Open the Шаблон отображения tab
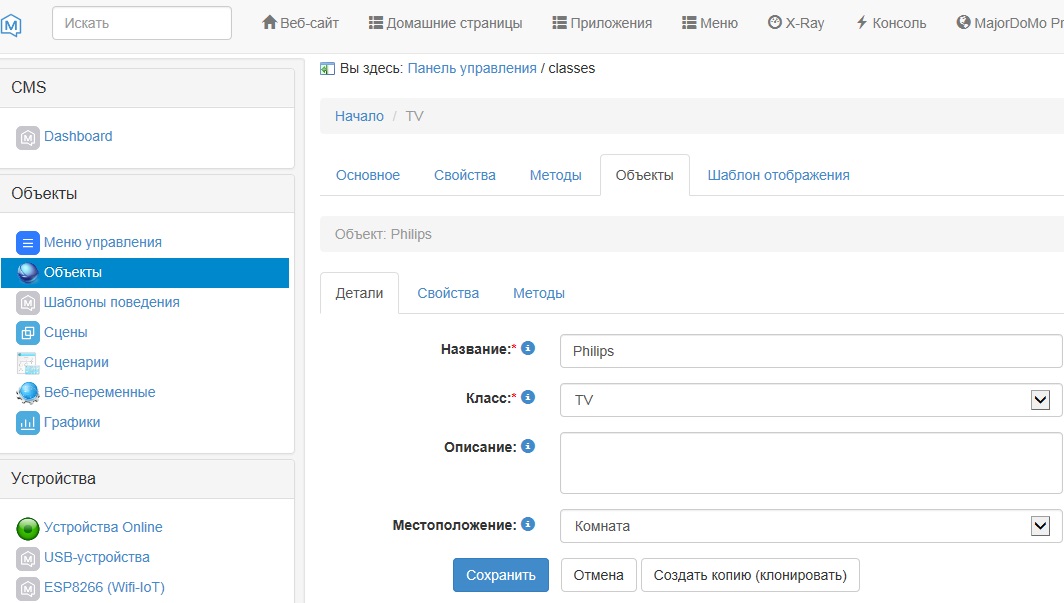This screenshot has height=603, width=1064. click(x=778, y=175)
